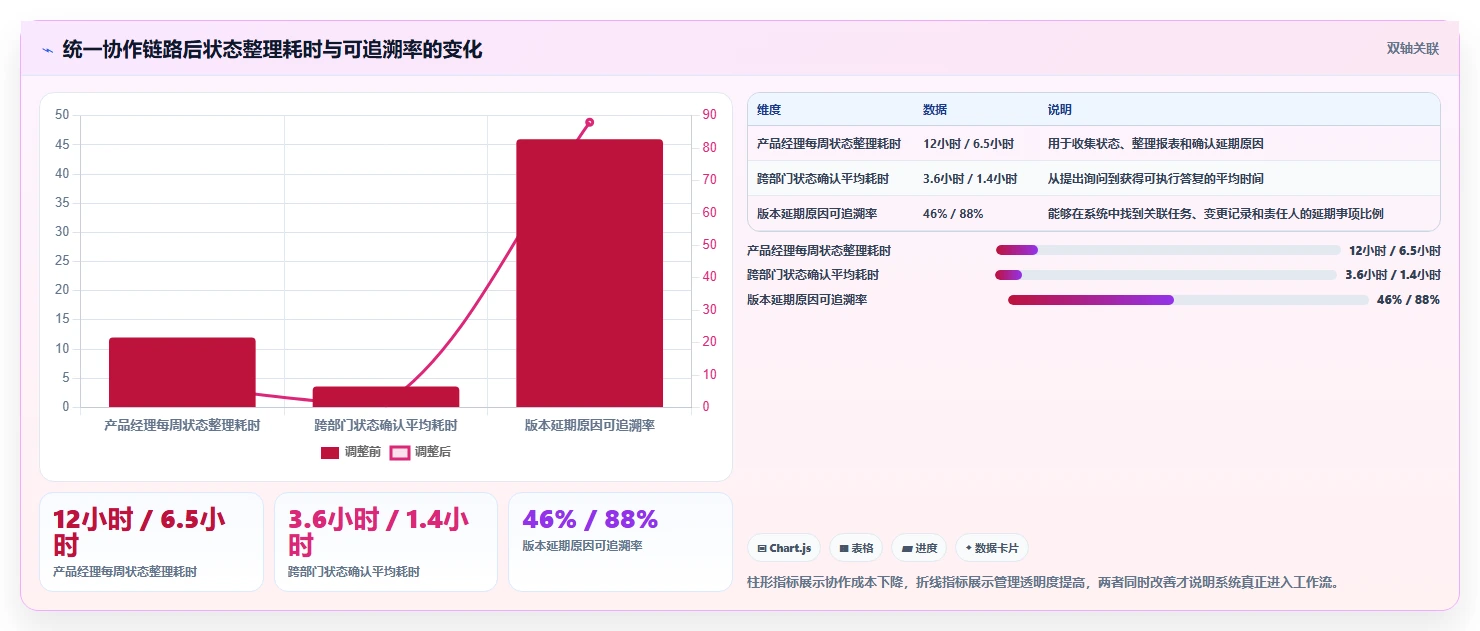Image resolution: width=1480 pixels, height=631 pixels.
Task: Click the 产品经理每周状态整理耗时 chart bar
Action: [x=182, y=372]
